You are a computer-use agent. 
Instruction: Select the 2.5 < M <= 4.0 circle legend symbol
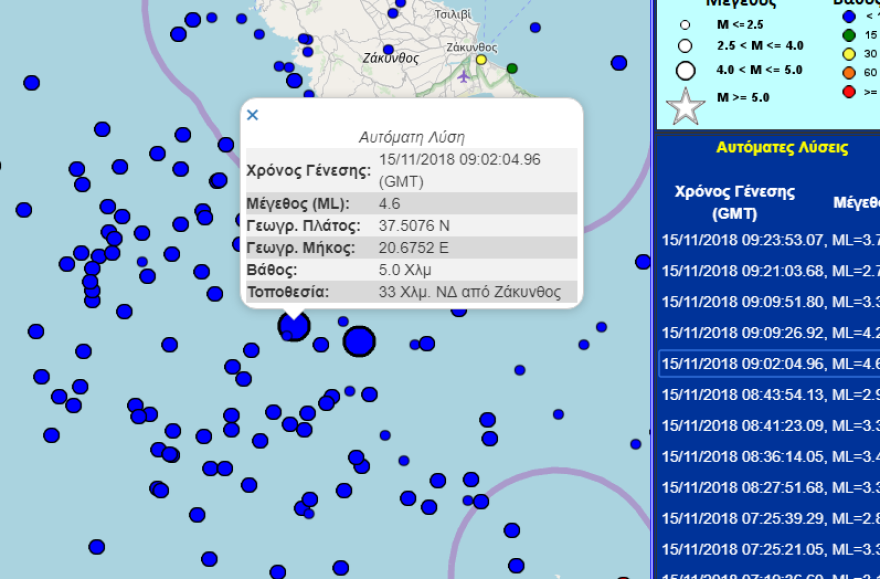point(684,45)
